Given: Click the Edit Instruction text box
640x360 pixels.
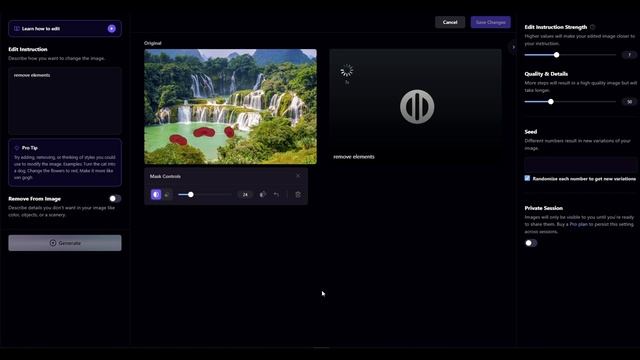Looking at the screenshot, I should pos(65,101).
